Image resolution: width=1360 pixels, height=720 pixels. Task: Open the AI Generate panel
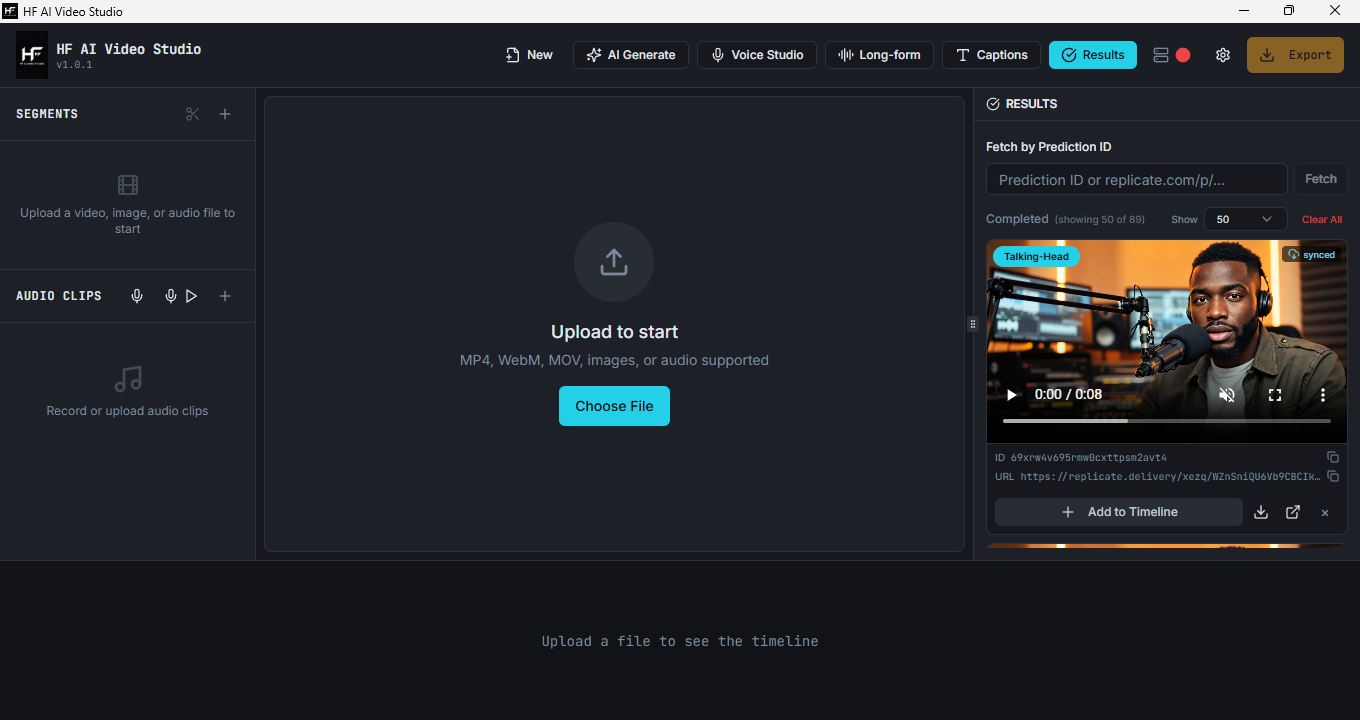click(x=631, y=55)
